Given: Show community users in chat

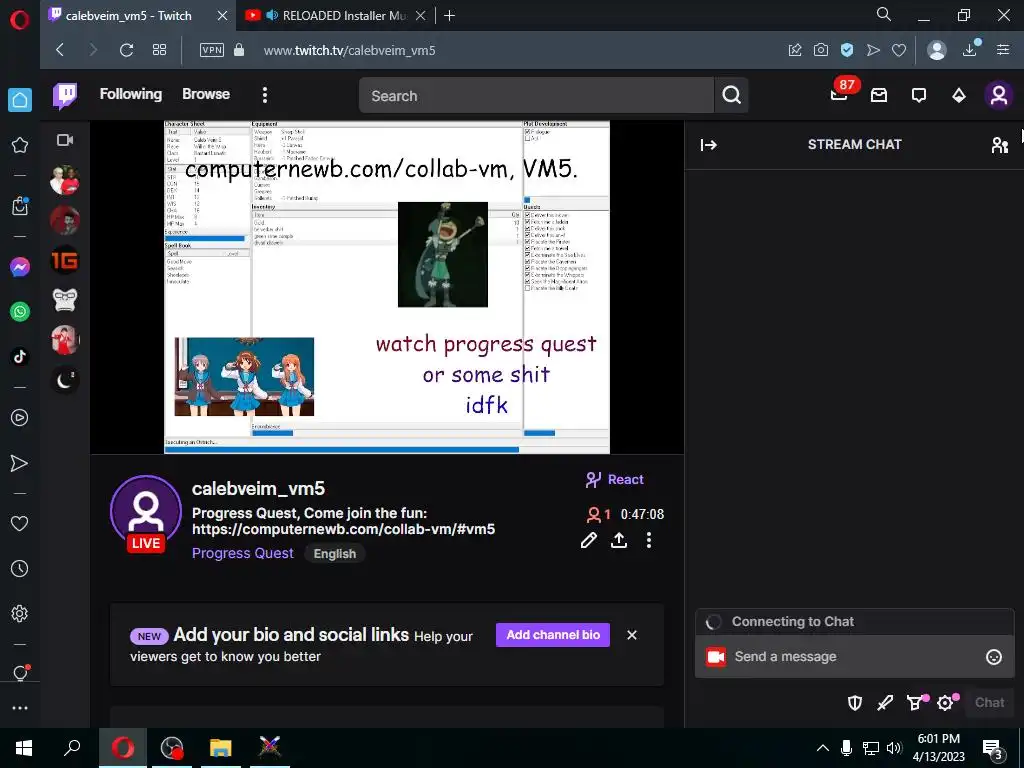Looking at the screenshot, I should click(x=1000, y=145).
